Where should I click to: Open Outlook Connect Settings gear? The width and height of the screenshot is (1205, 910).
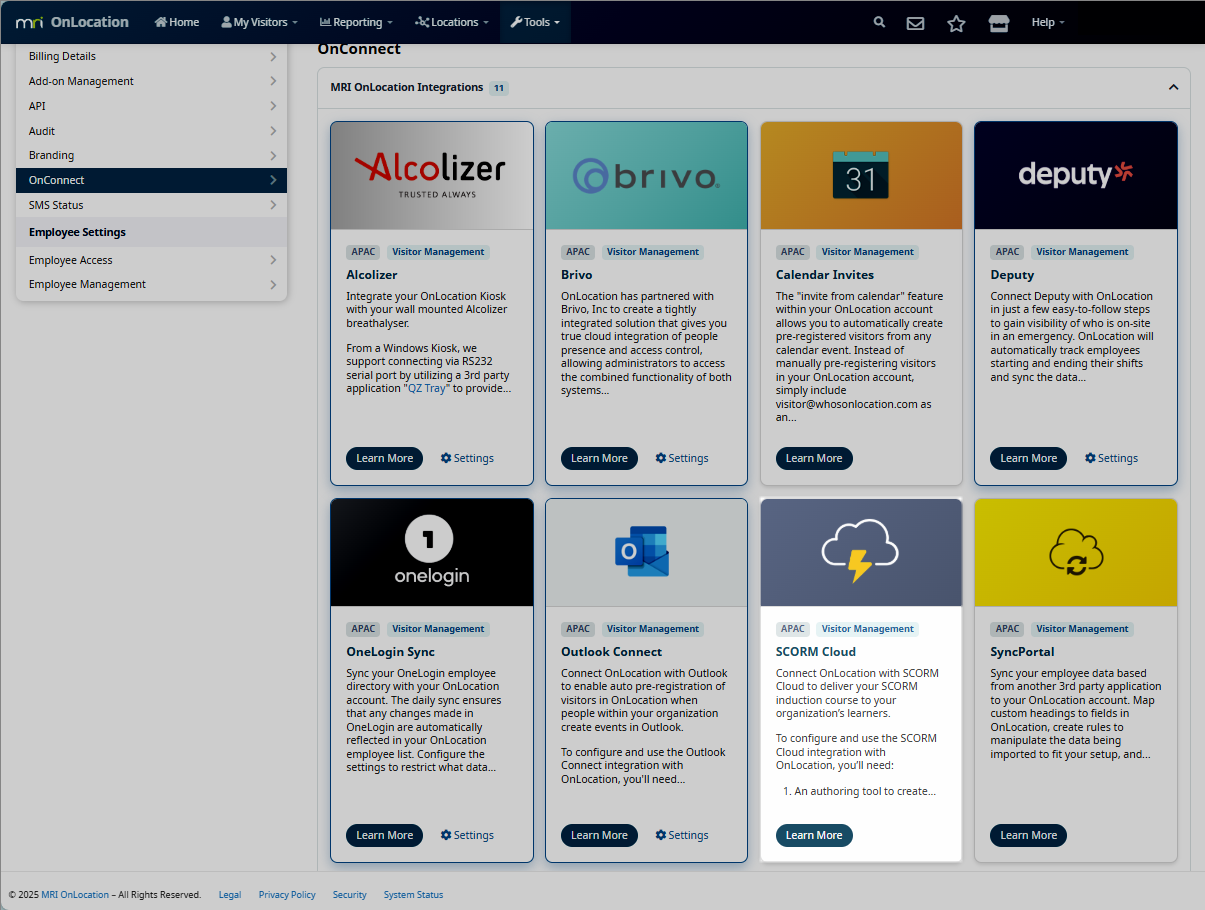682,835
